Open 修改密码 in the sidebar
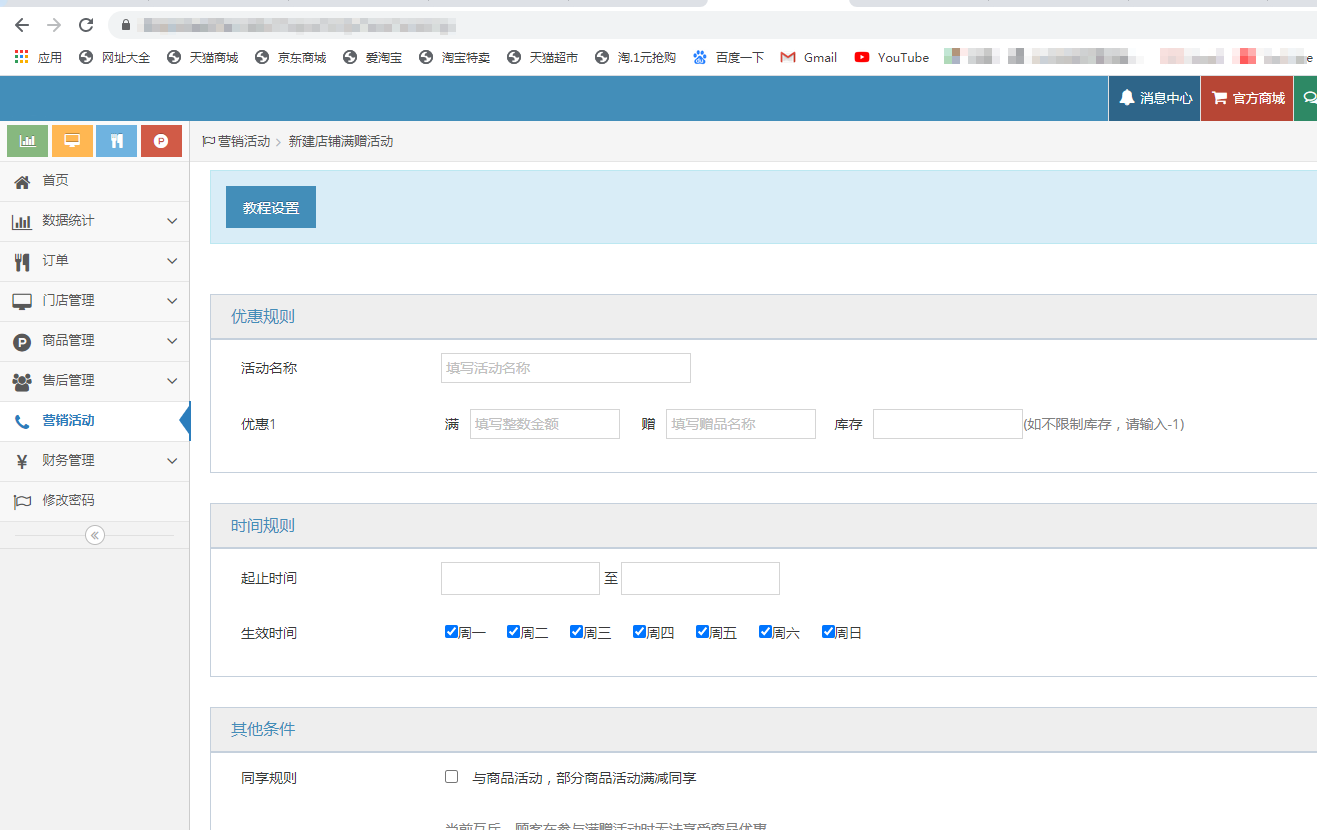Viewport: 1317px width, 830px height. coord(68,501)
